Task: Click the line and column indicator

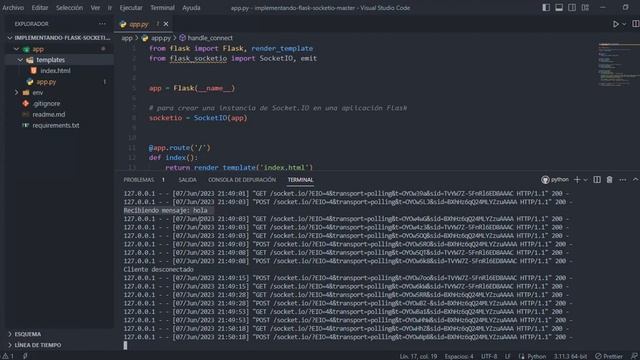Action: click(x=418, y=356)
